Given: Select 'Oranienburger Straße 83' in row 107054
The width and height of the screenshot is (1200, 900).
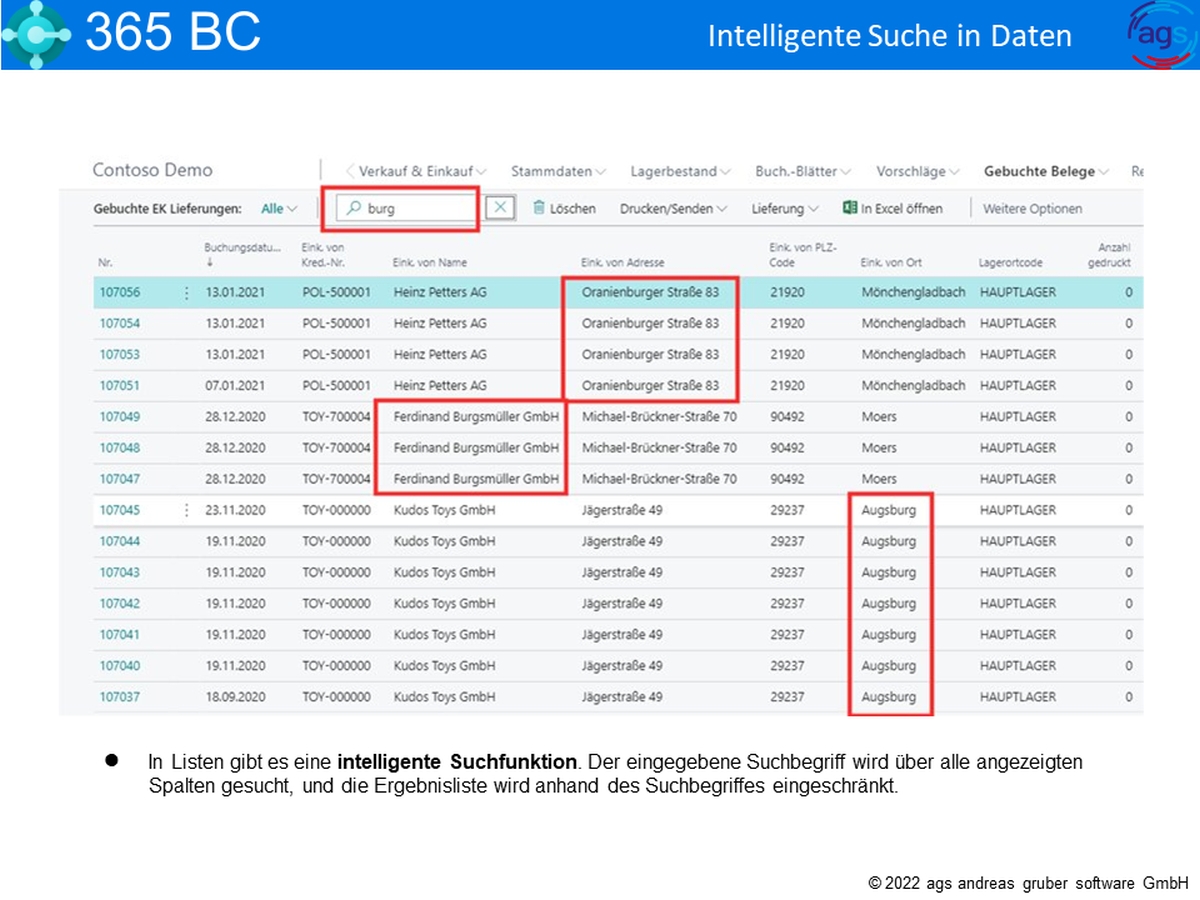Looking at the screenshot, I should pos(650,324).
